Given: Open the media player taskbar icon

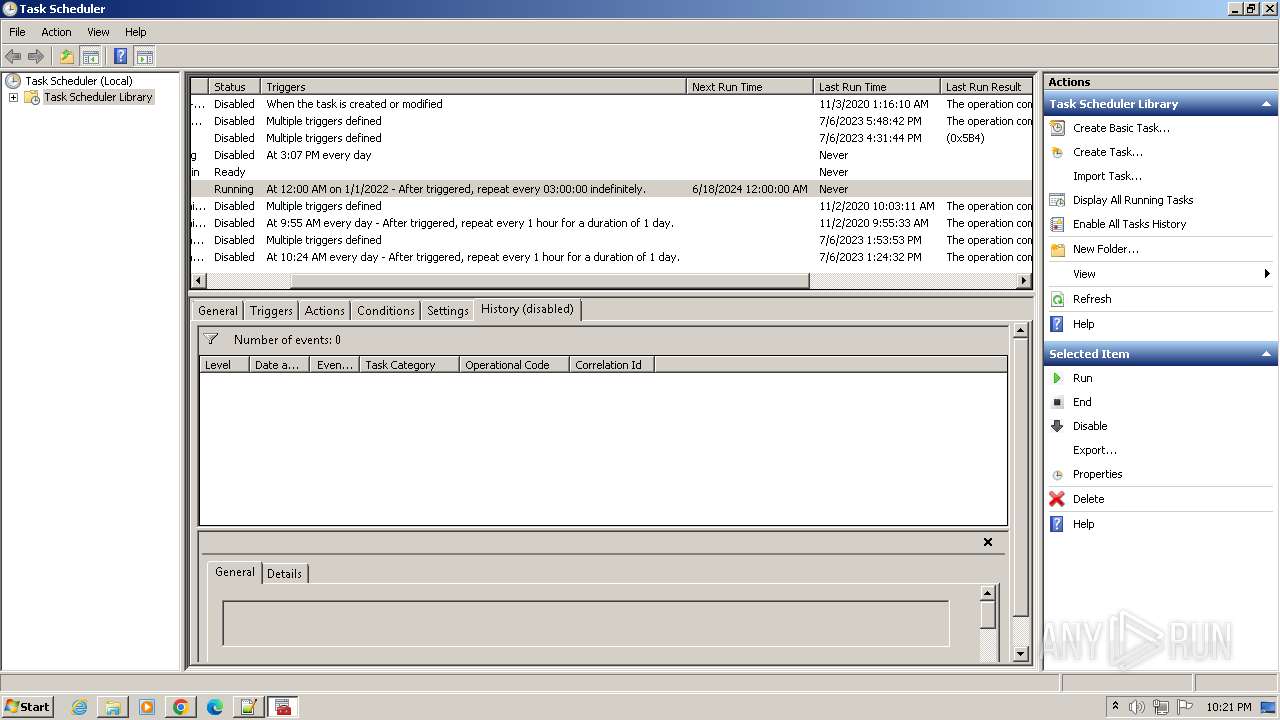Looking at the screenshot, I should (147, 707).
